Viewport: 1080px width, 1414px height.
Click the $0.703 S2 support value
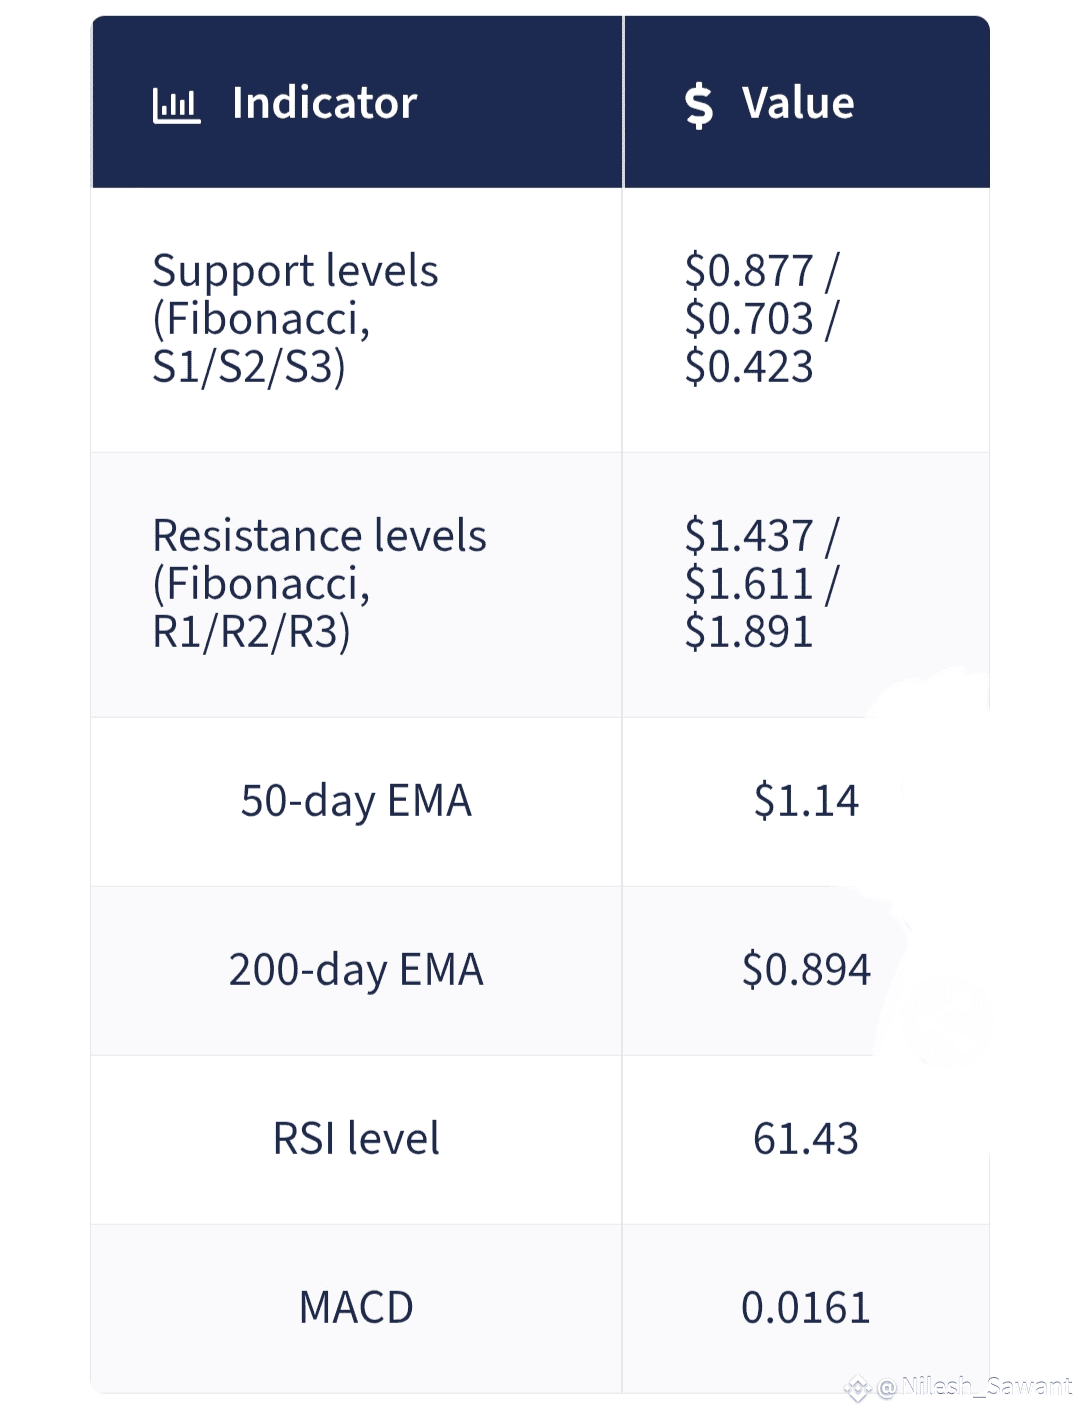[x=749, y=319]
